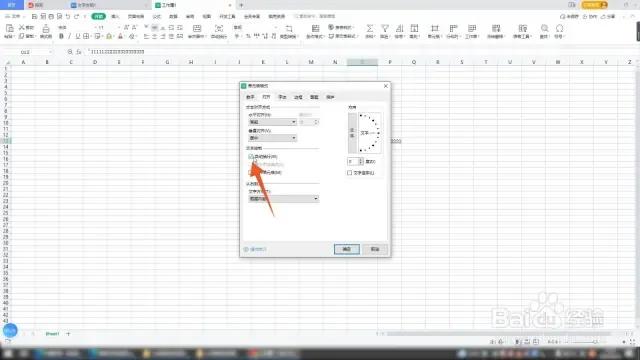
Task: Toggle the vertical text checkbox under Orientation
Action: [x=349, y=173]
